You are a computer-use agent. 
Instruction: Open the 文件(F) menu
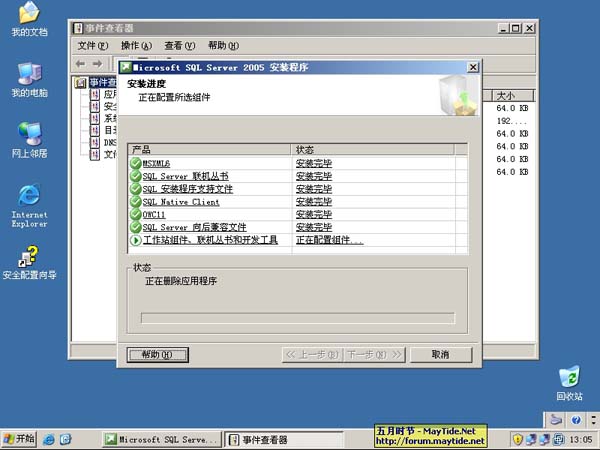click(92, 46)
